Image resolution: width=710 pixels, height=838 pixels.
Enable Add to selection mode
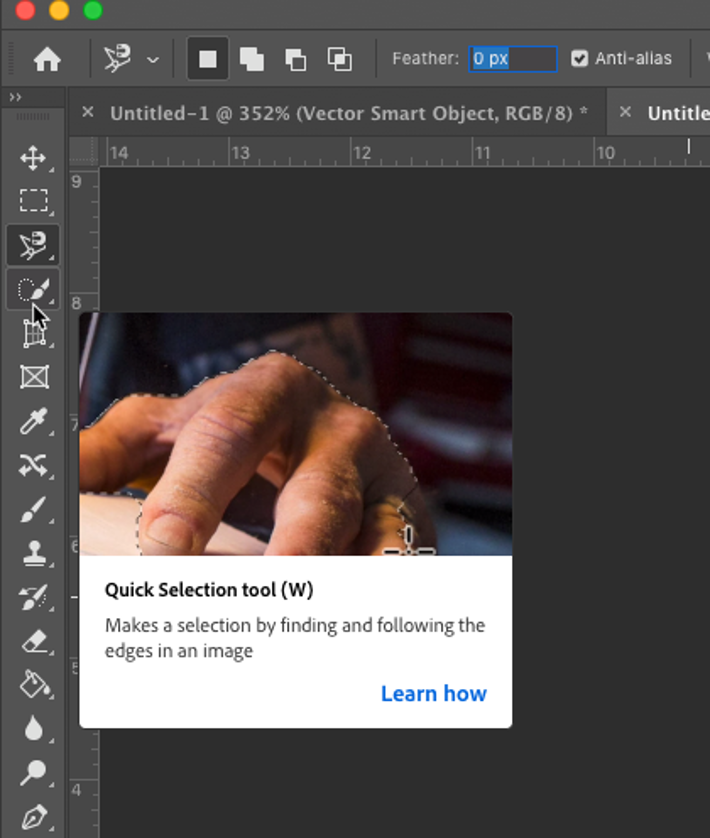pos(252,59)
